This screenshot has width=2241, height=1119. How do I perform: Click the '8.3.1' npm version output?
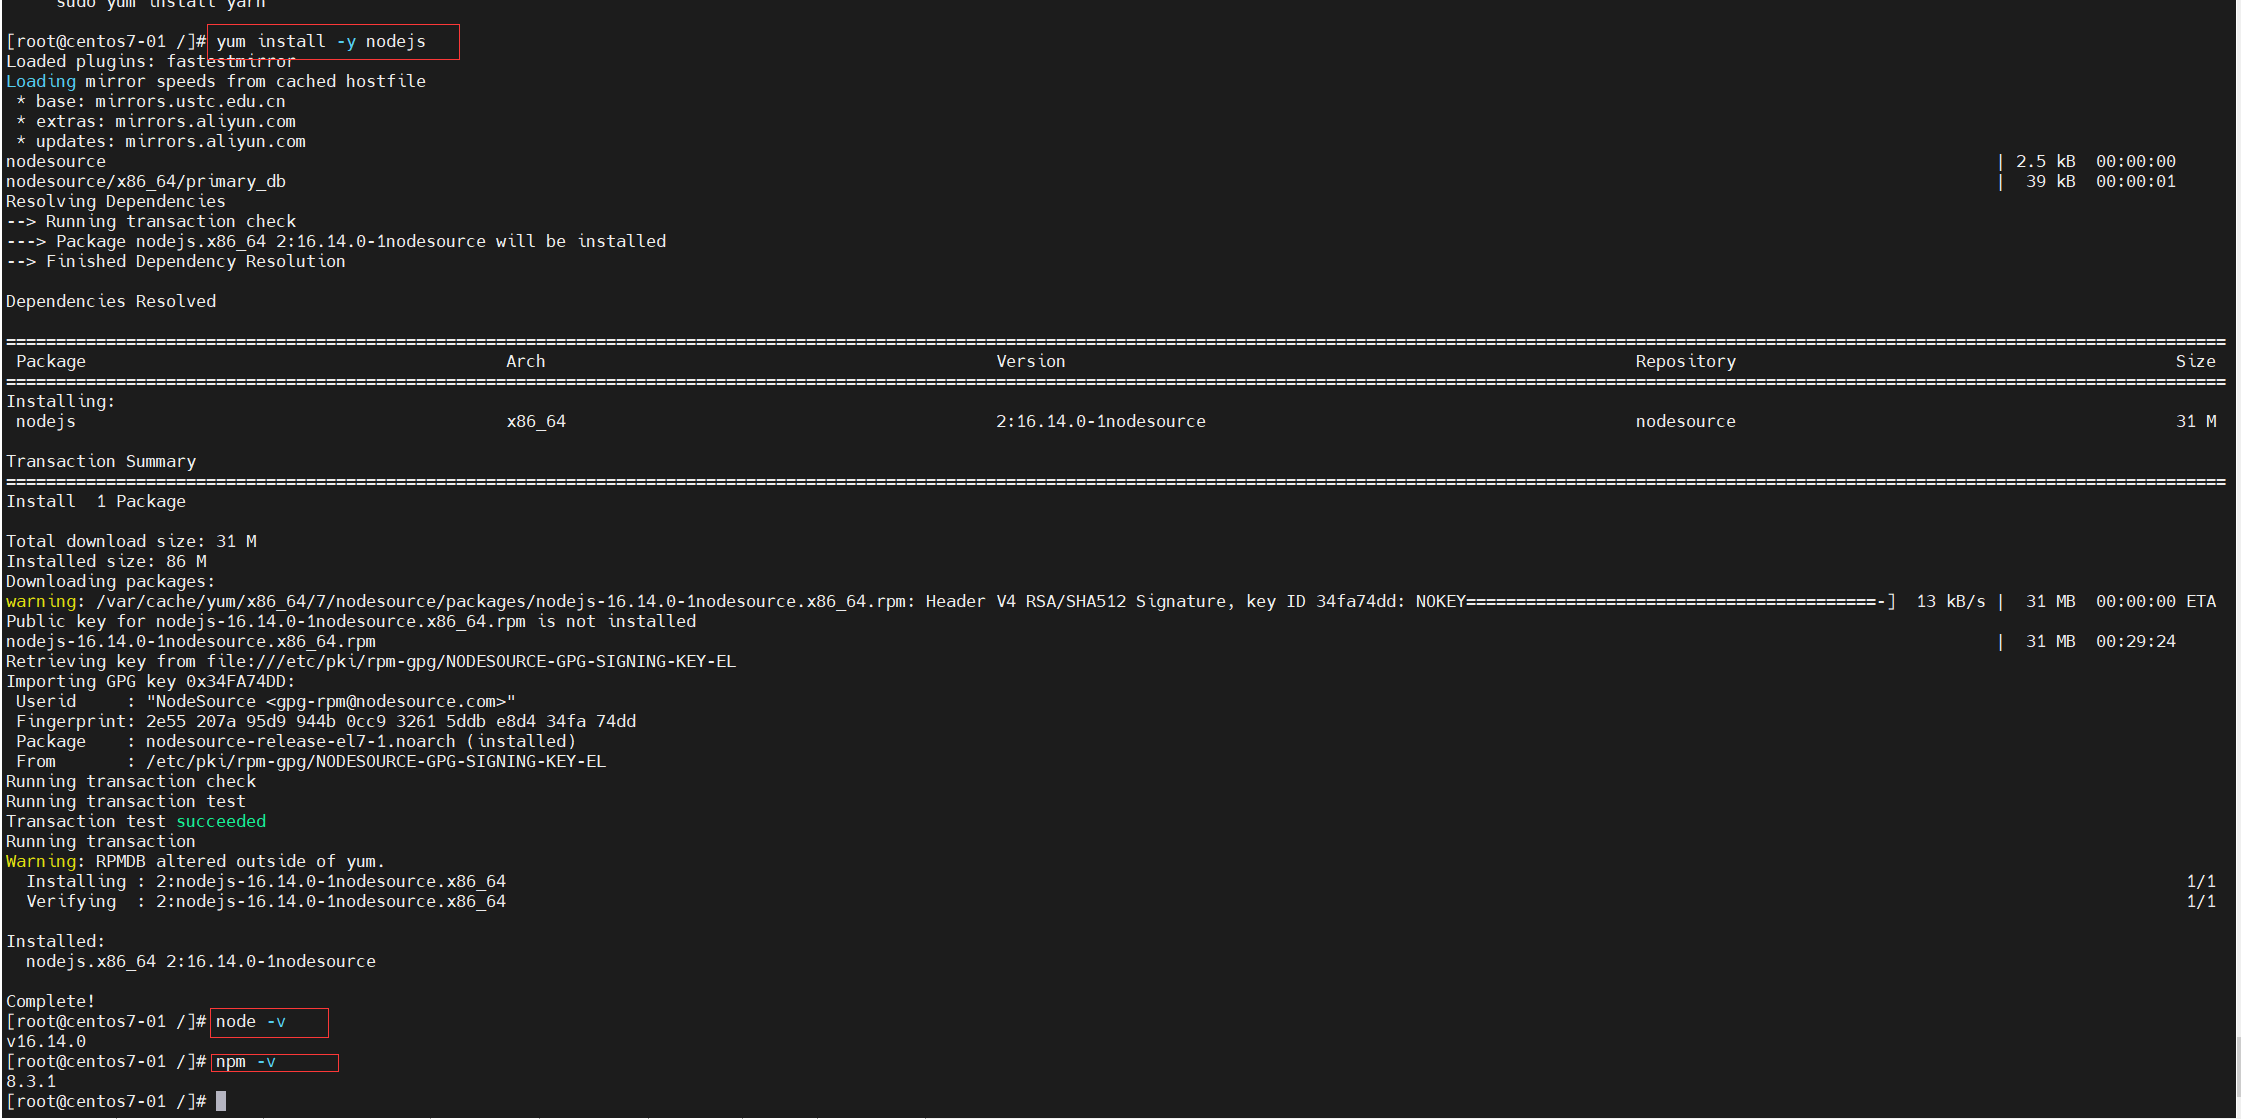[x=31, y=1081]
